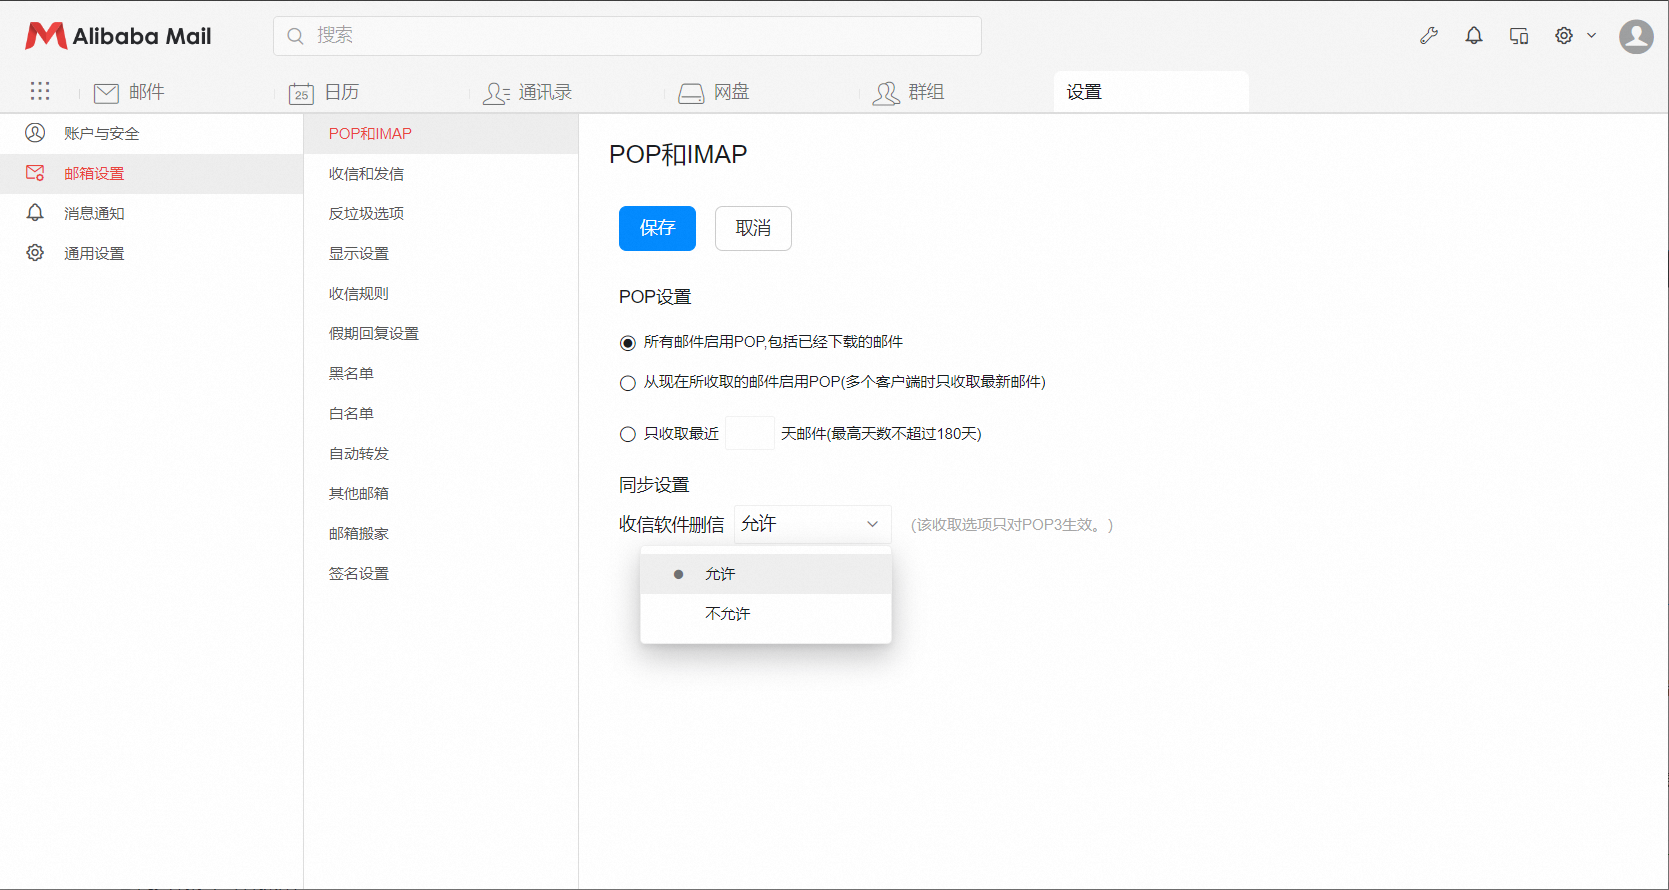The image size is (1669, 890).
Task: Click the gear icon beside 通用设置
Action: click(35, 253)
